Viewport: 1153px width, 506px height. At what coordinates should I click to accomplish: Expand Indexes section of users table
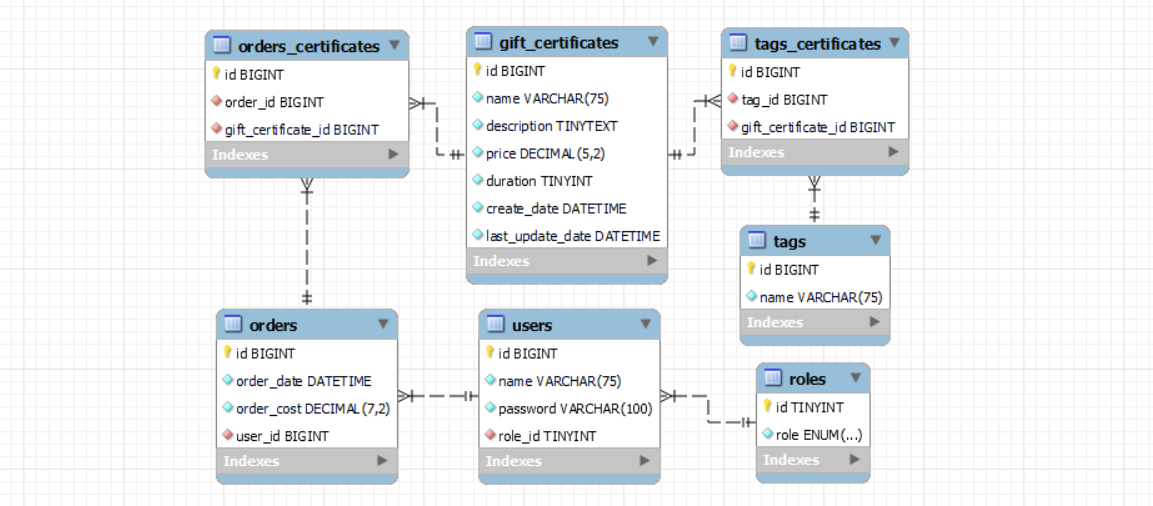[x=645, y=460]
